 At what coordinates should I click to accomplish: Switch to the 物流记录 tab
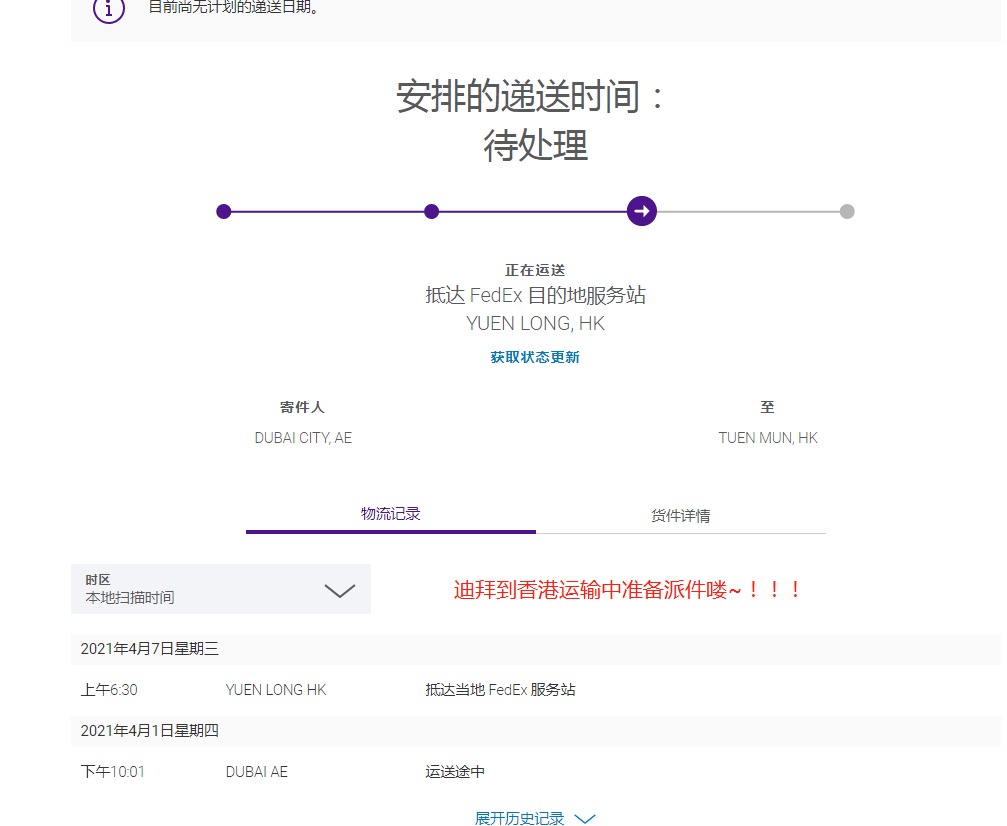coord(390,514)
